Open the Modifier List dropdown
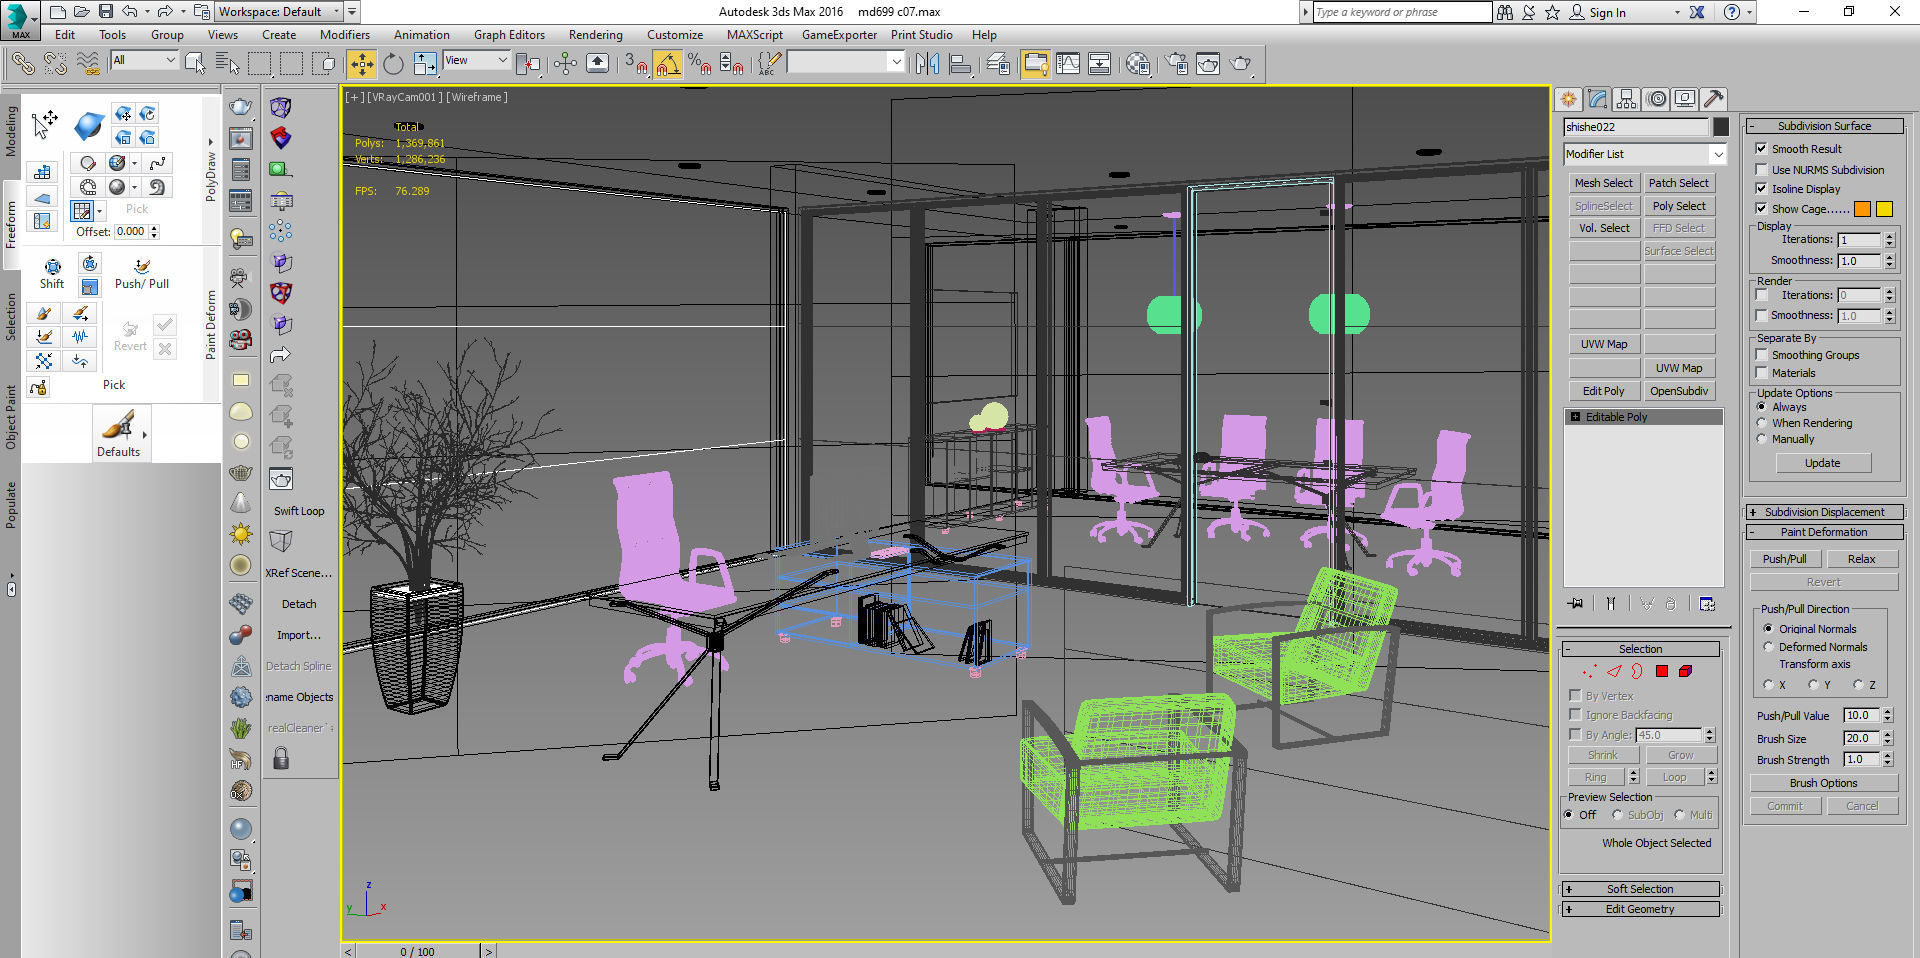This screenshot has width=1920, height=958. 1645,154
